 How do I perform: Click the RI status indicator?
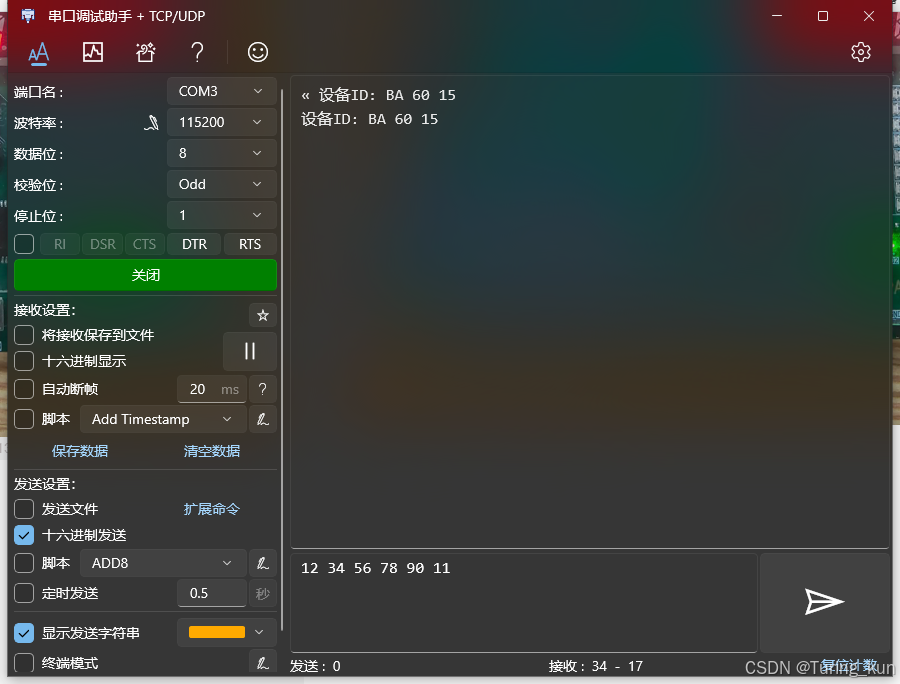(x=60, y=244)
